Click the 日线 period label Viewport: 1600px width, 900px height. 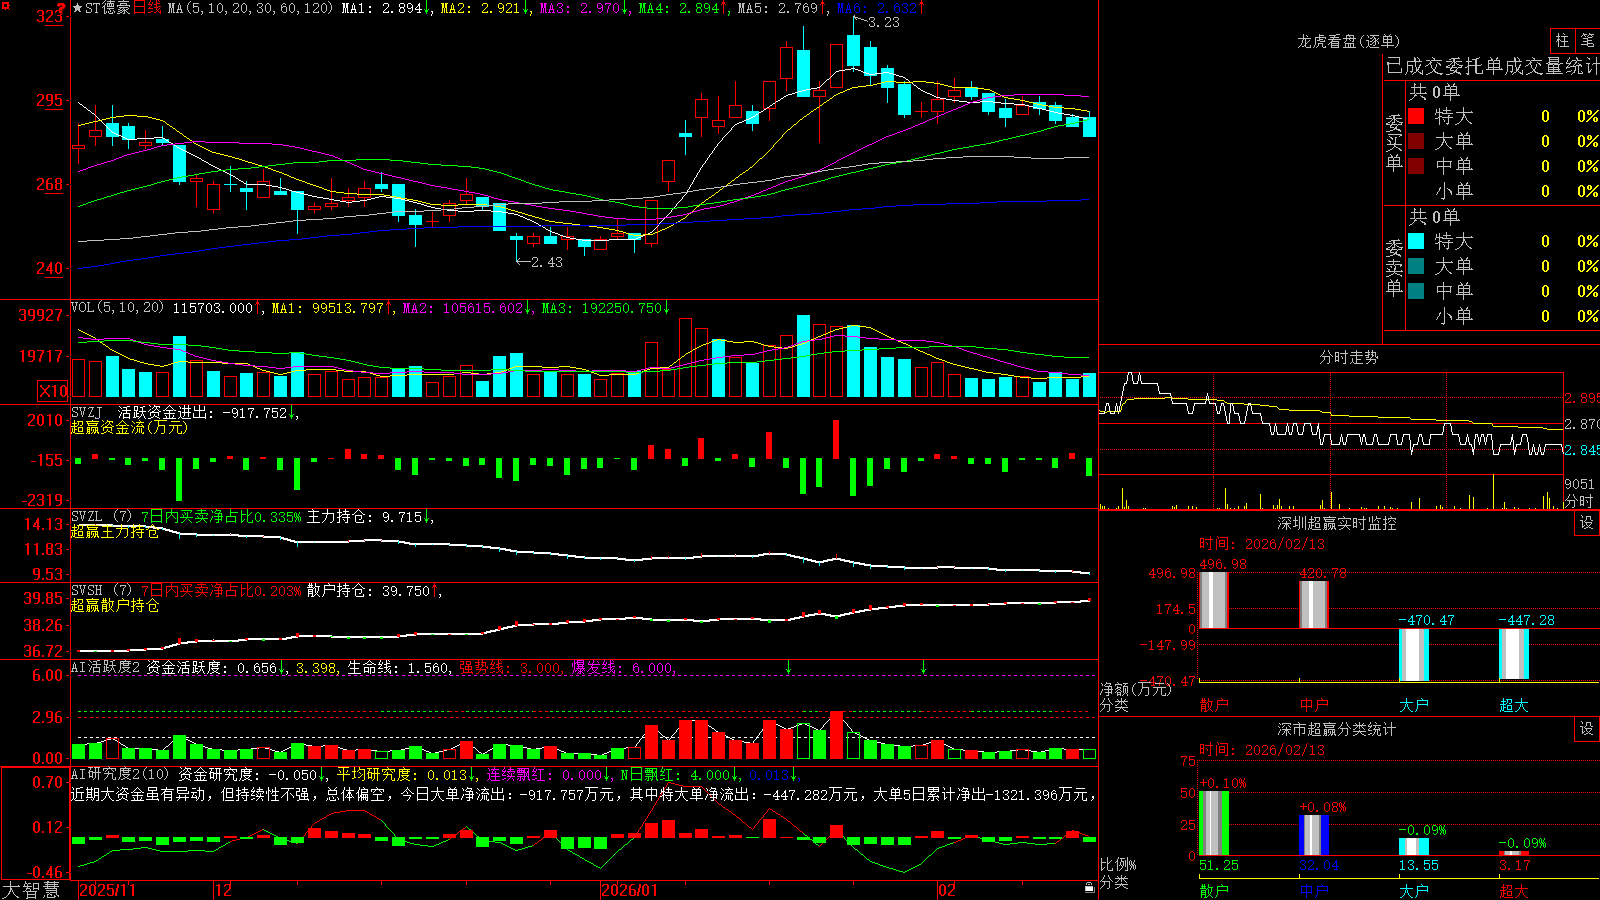point(147,8)
